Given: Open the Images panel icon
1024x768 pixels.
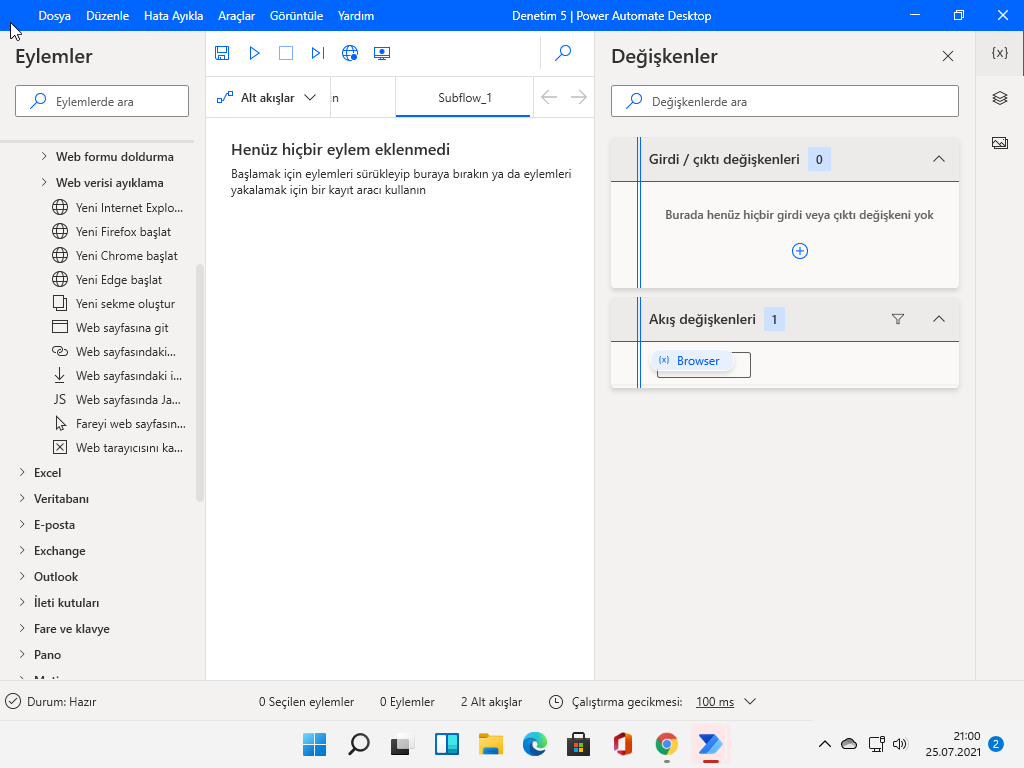Looking at the screenshot, I should point(998,142).
